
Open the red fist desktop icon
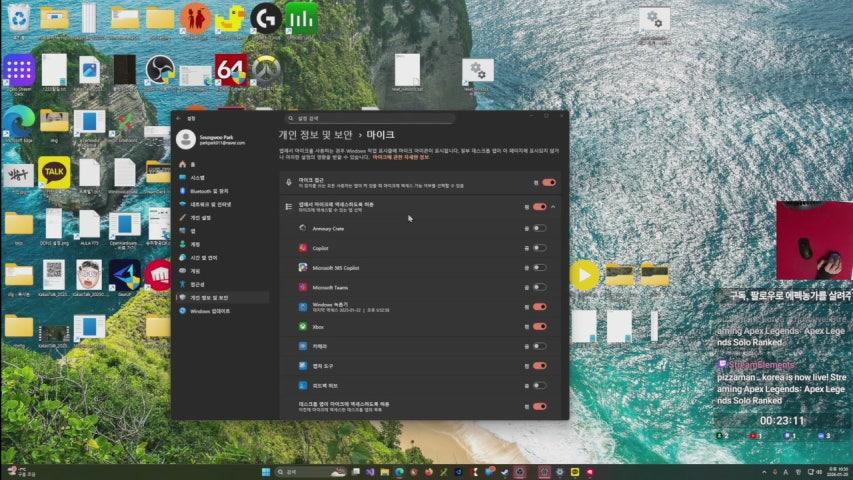coord(158,276)
